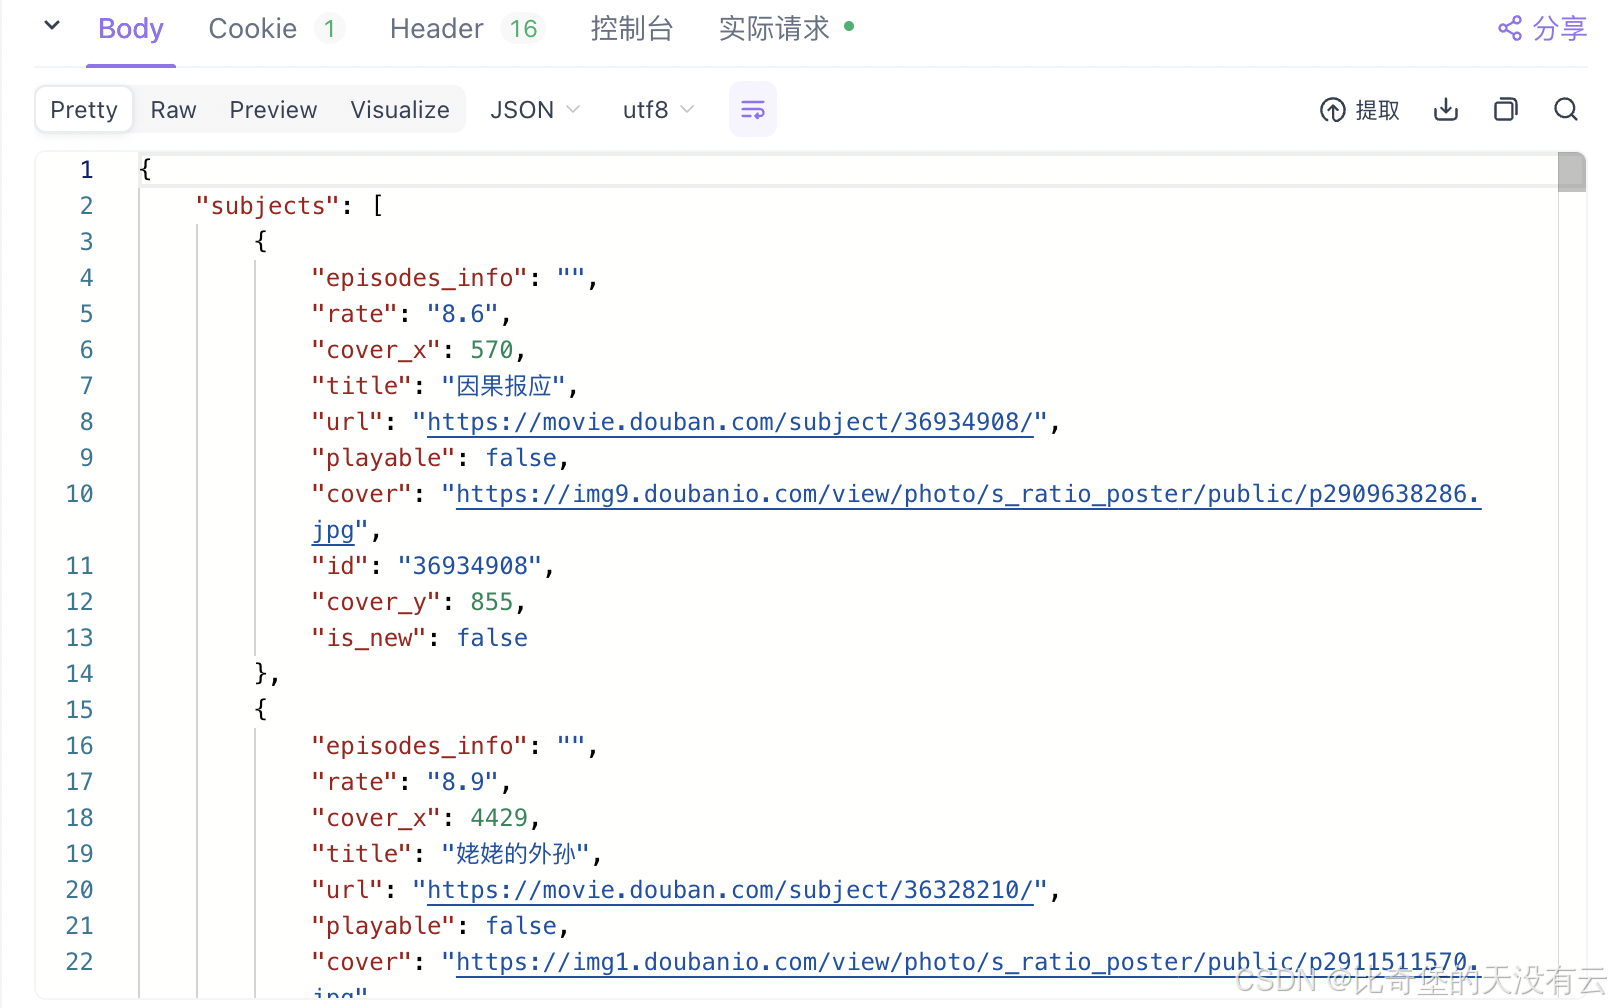The width and height of the screenshot is (1612, 1008).
Task: Open the img9.doubanio.com cover image link
Action: coord(968,494)
